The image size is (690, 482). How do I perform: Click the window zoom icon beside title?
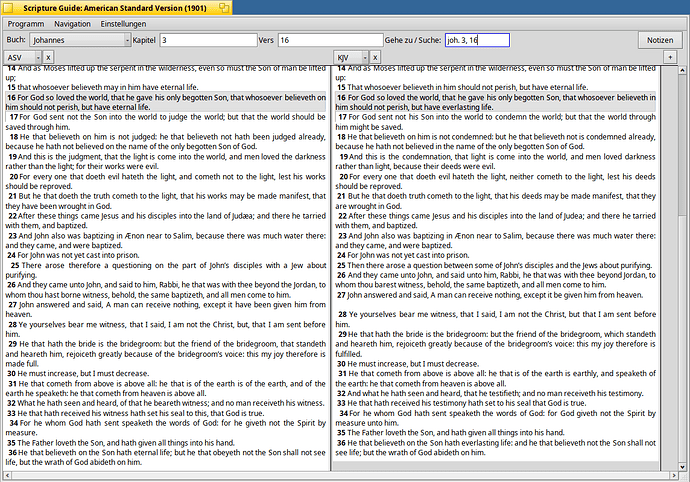[x=224, y=7]
